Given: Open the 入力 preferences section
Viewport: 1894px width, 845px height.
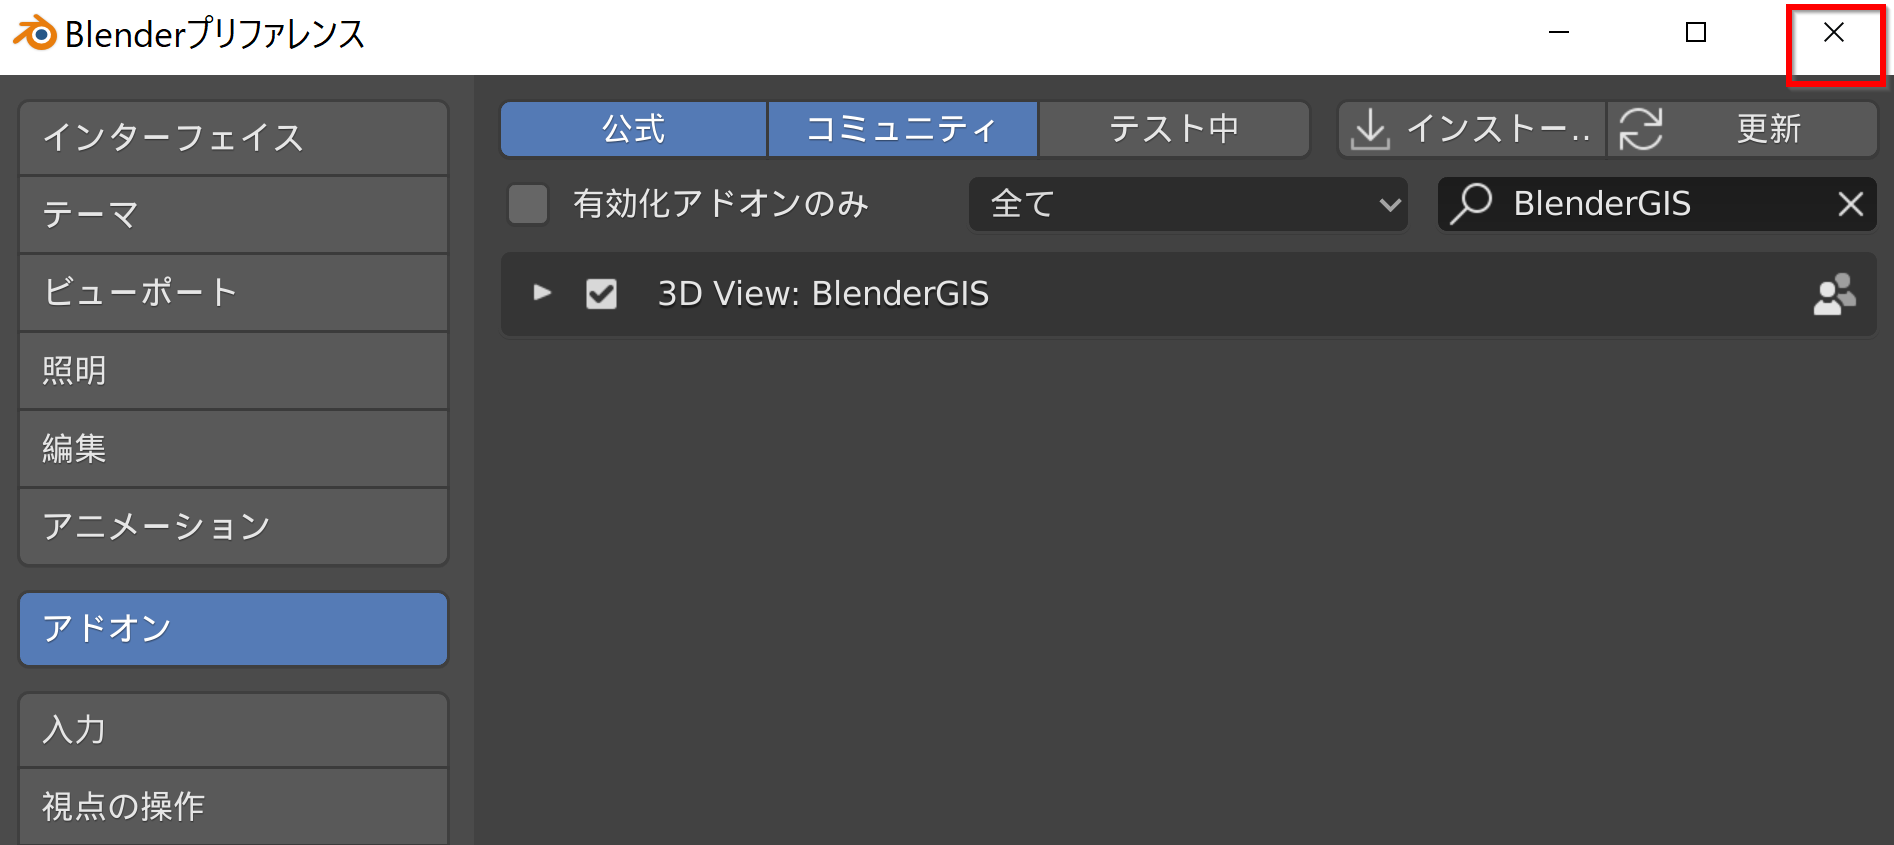Looking at the screenshot, I should (233, 730).
